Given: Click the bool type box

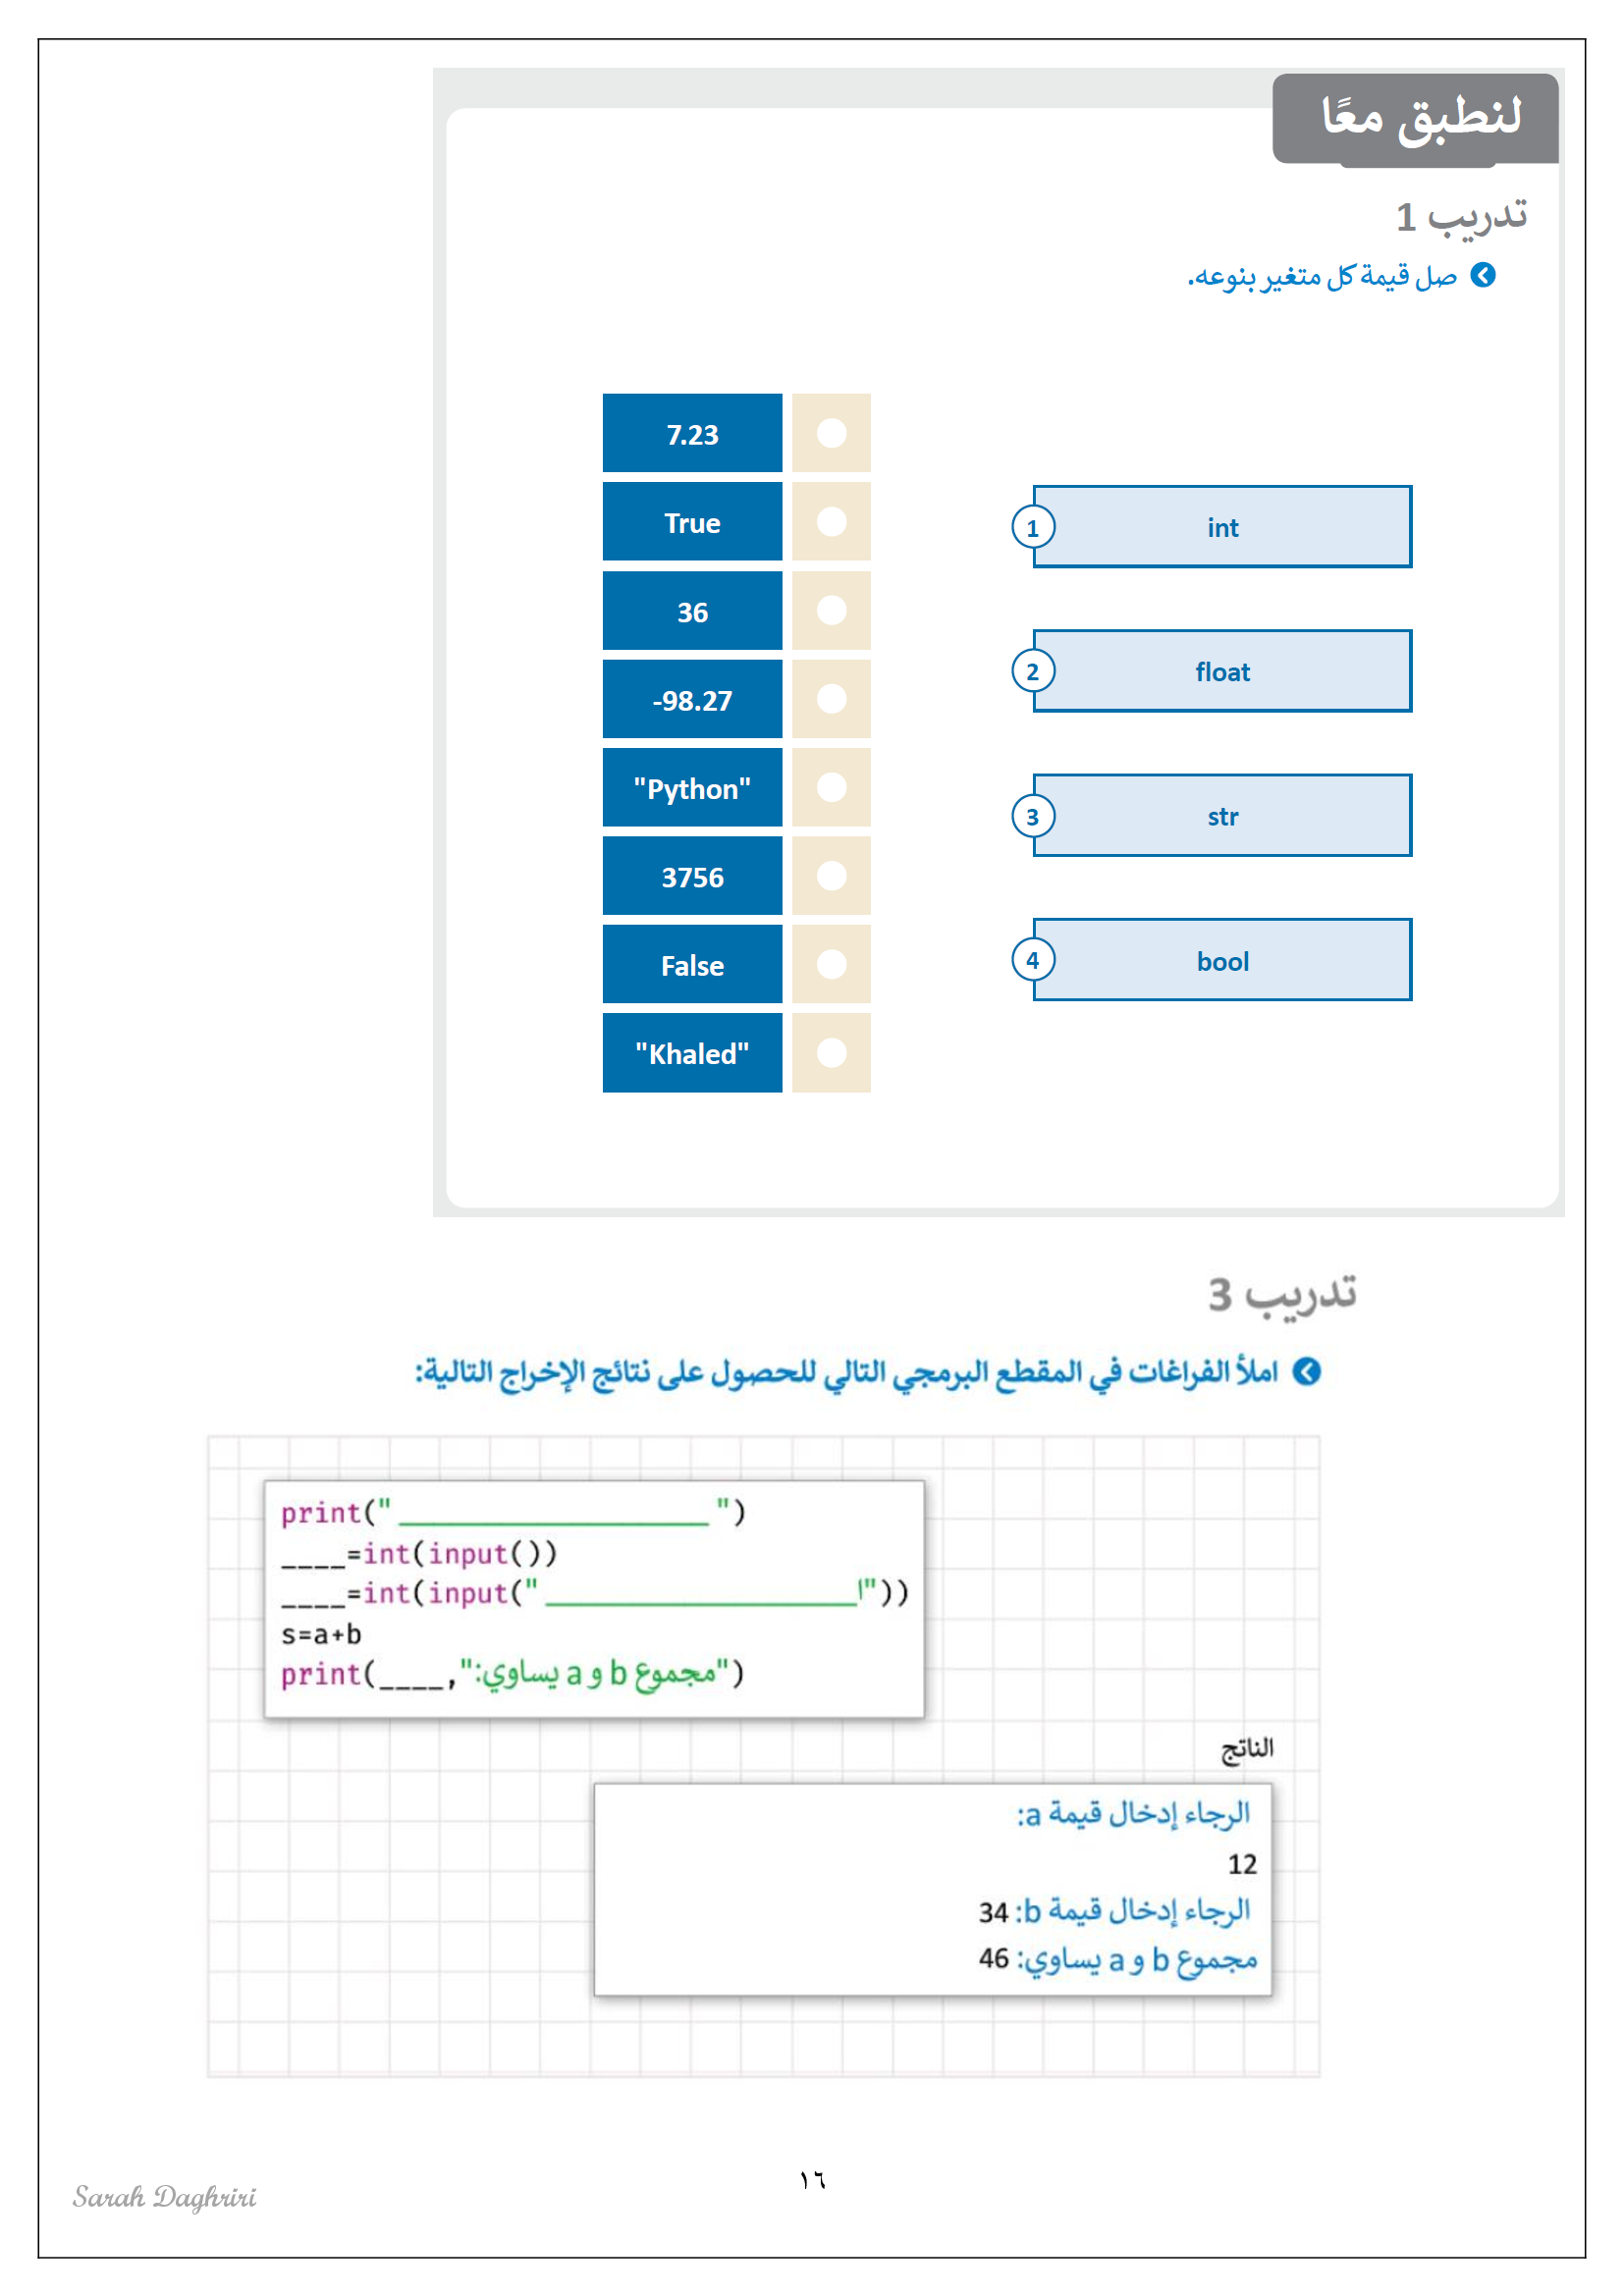Looking at the screenshot, I should pyautogui.click(x=1222, y=960).
